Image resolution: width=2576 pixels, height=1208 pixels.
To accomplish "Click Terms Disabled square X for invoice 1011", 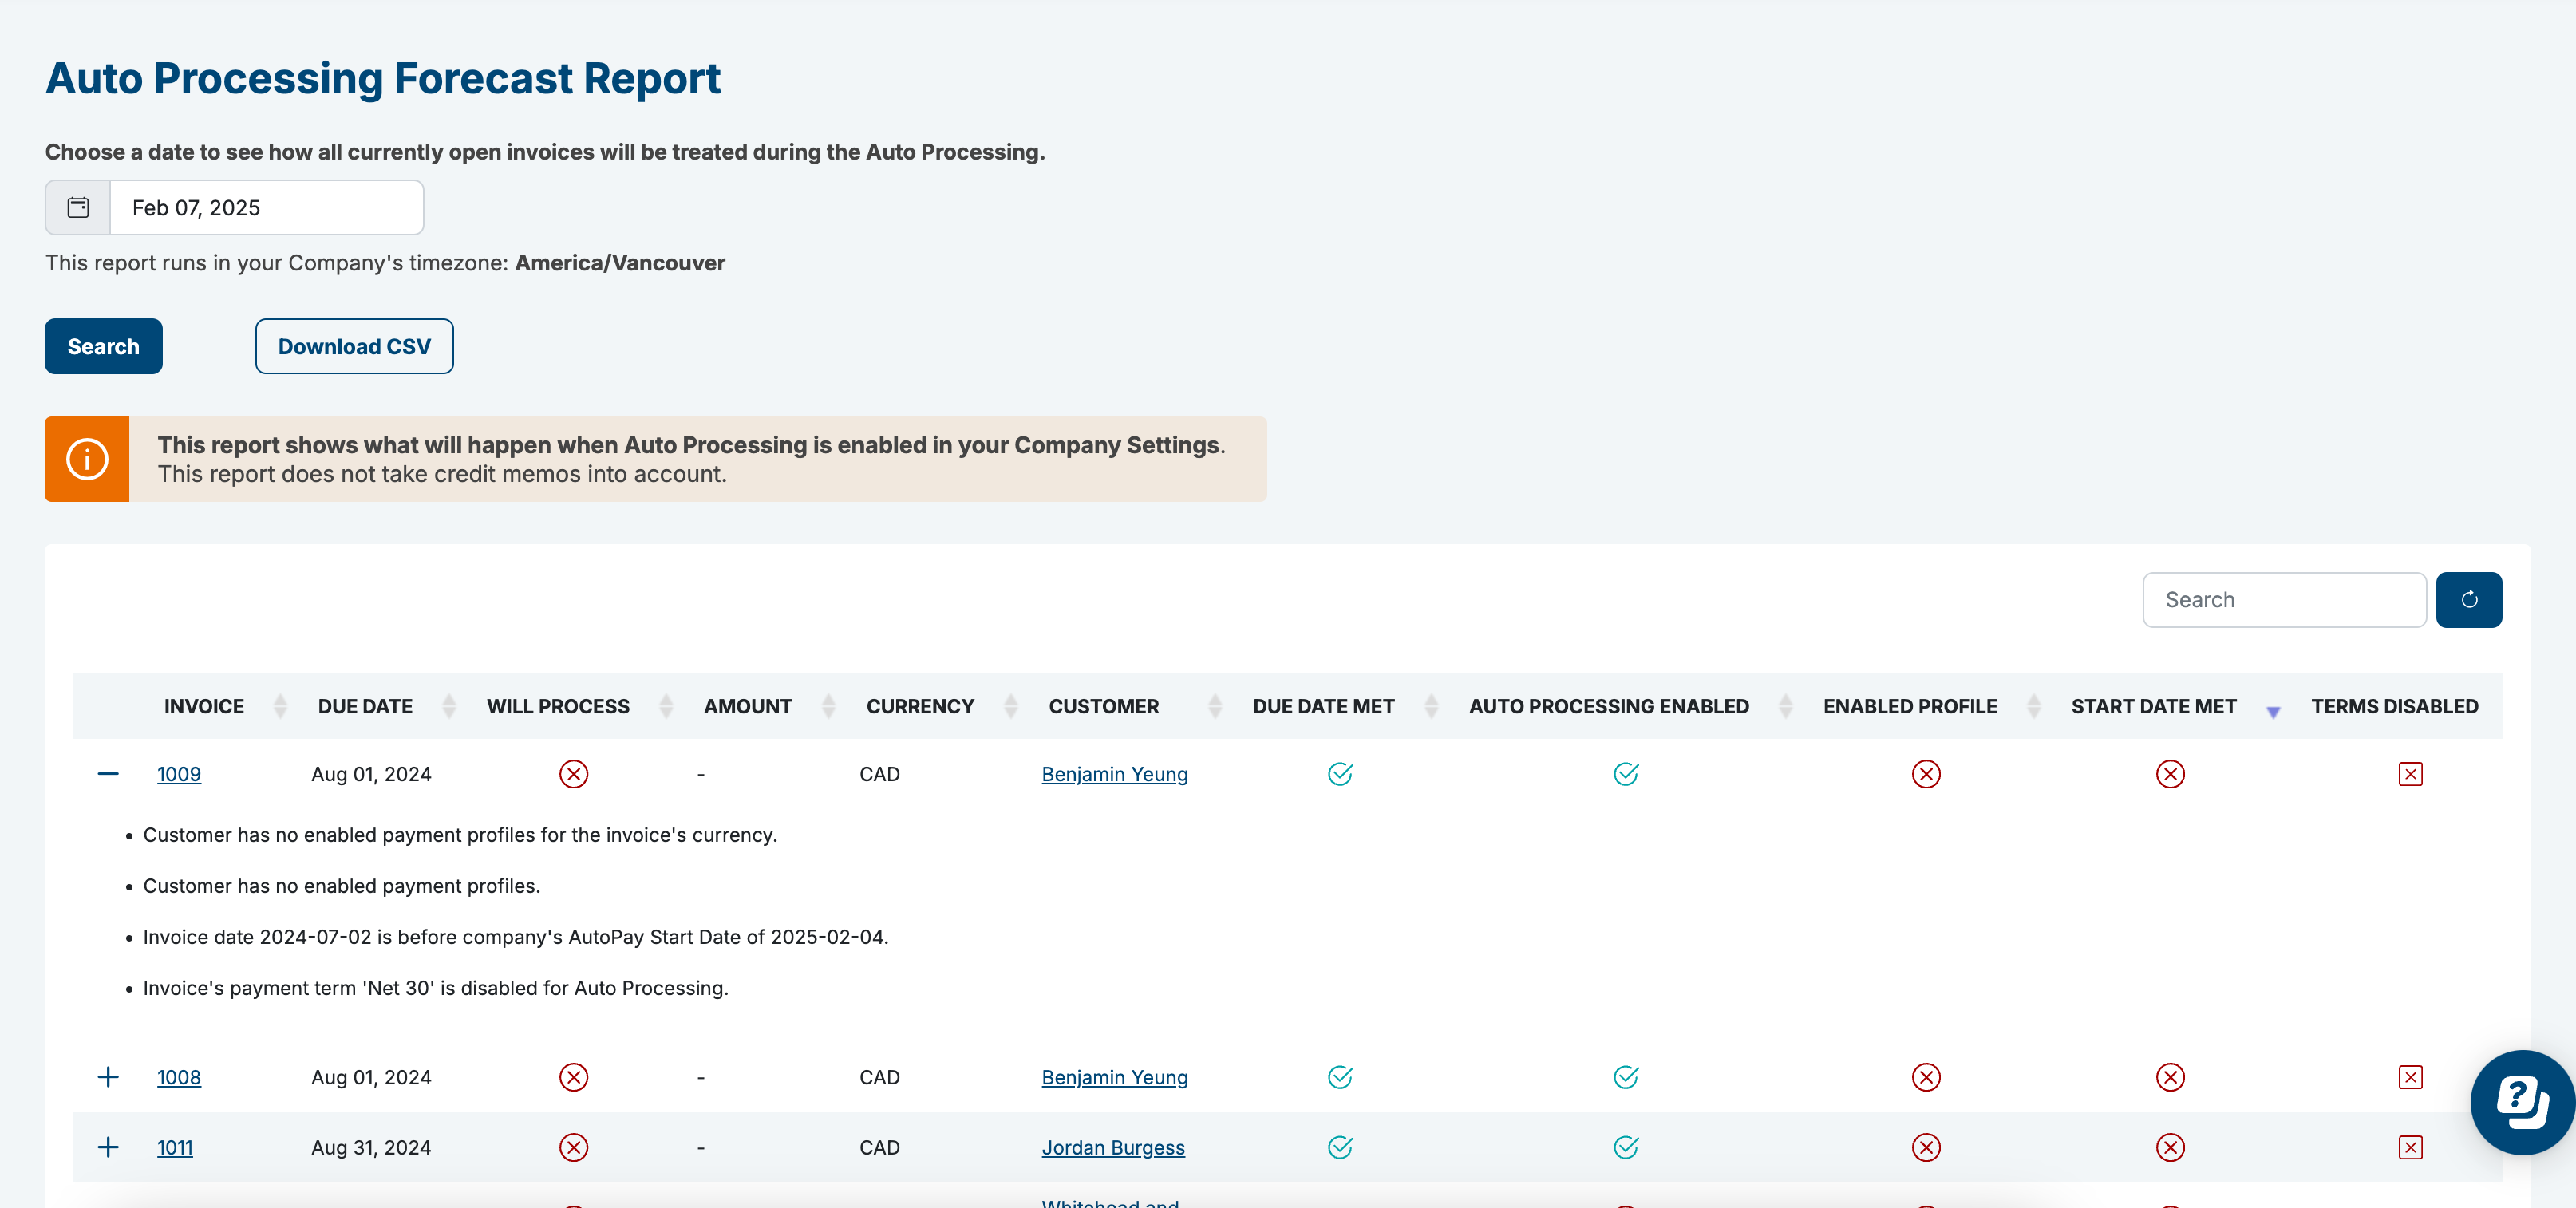I will 2410,1147.
